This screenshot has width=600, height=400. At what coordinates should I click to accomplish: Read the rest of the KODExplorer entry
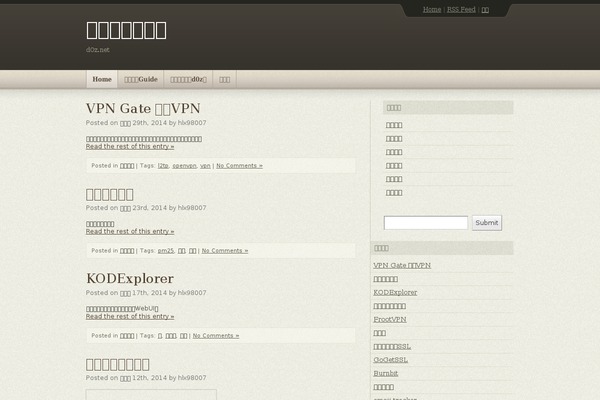pos(130,317)
